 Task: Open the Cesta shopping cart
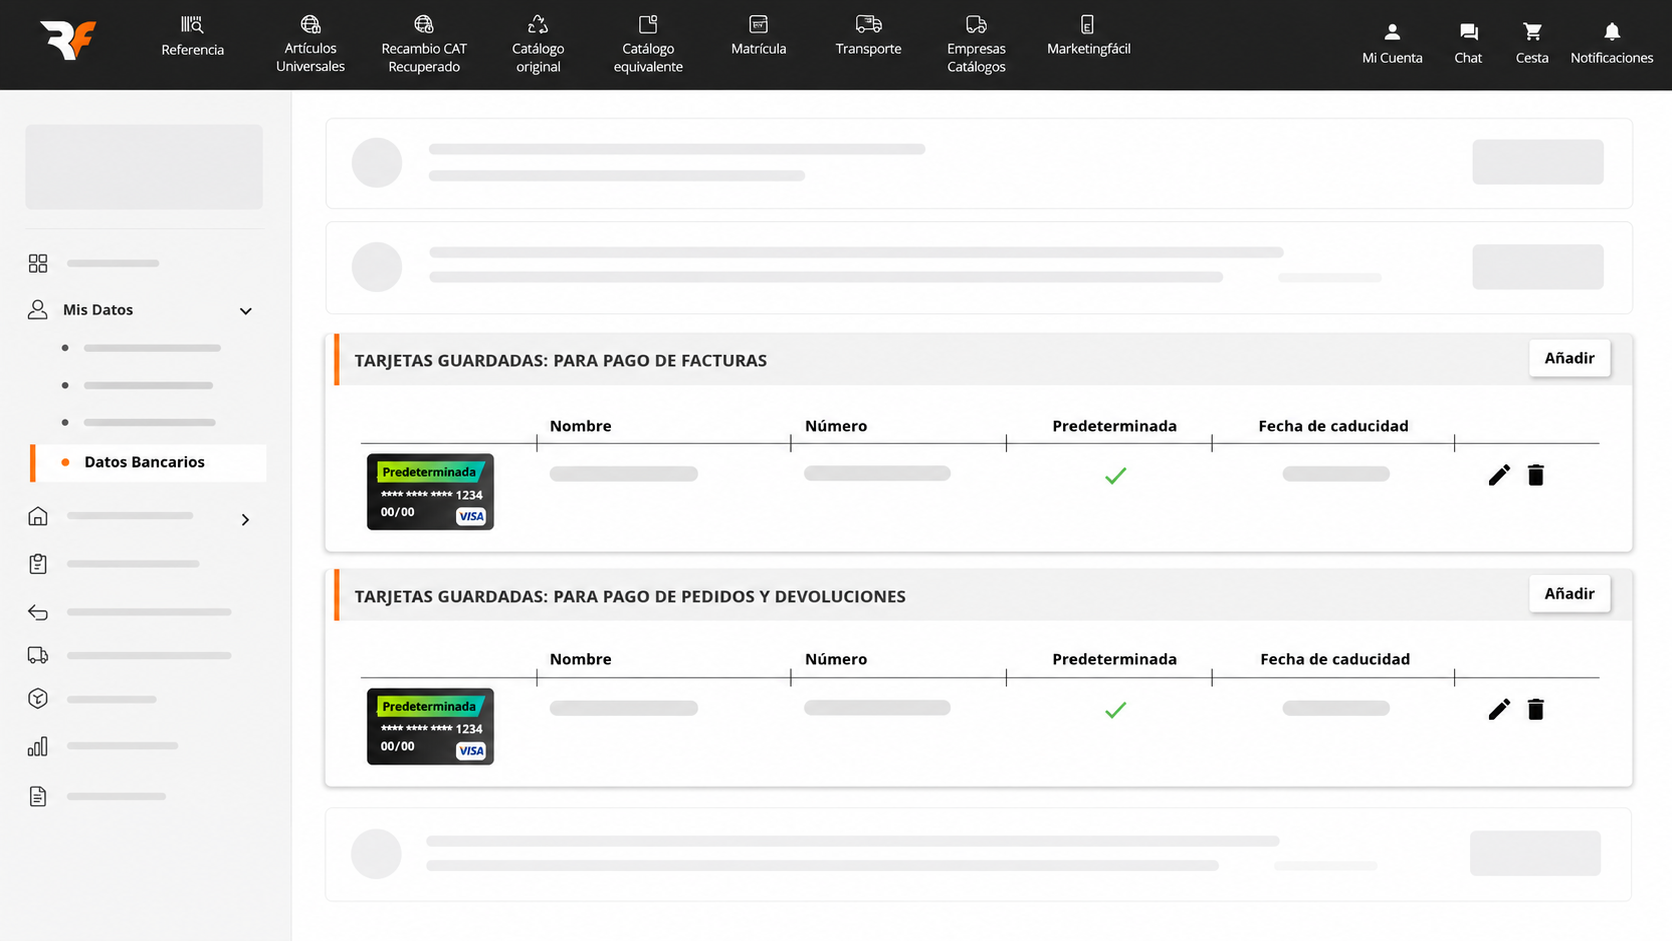[x=1532, y=44]
